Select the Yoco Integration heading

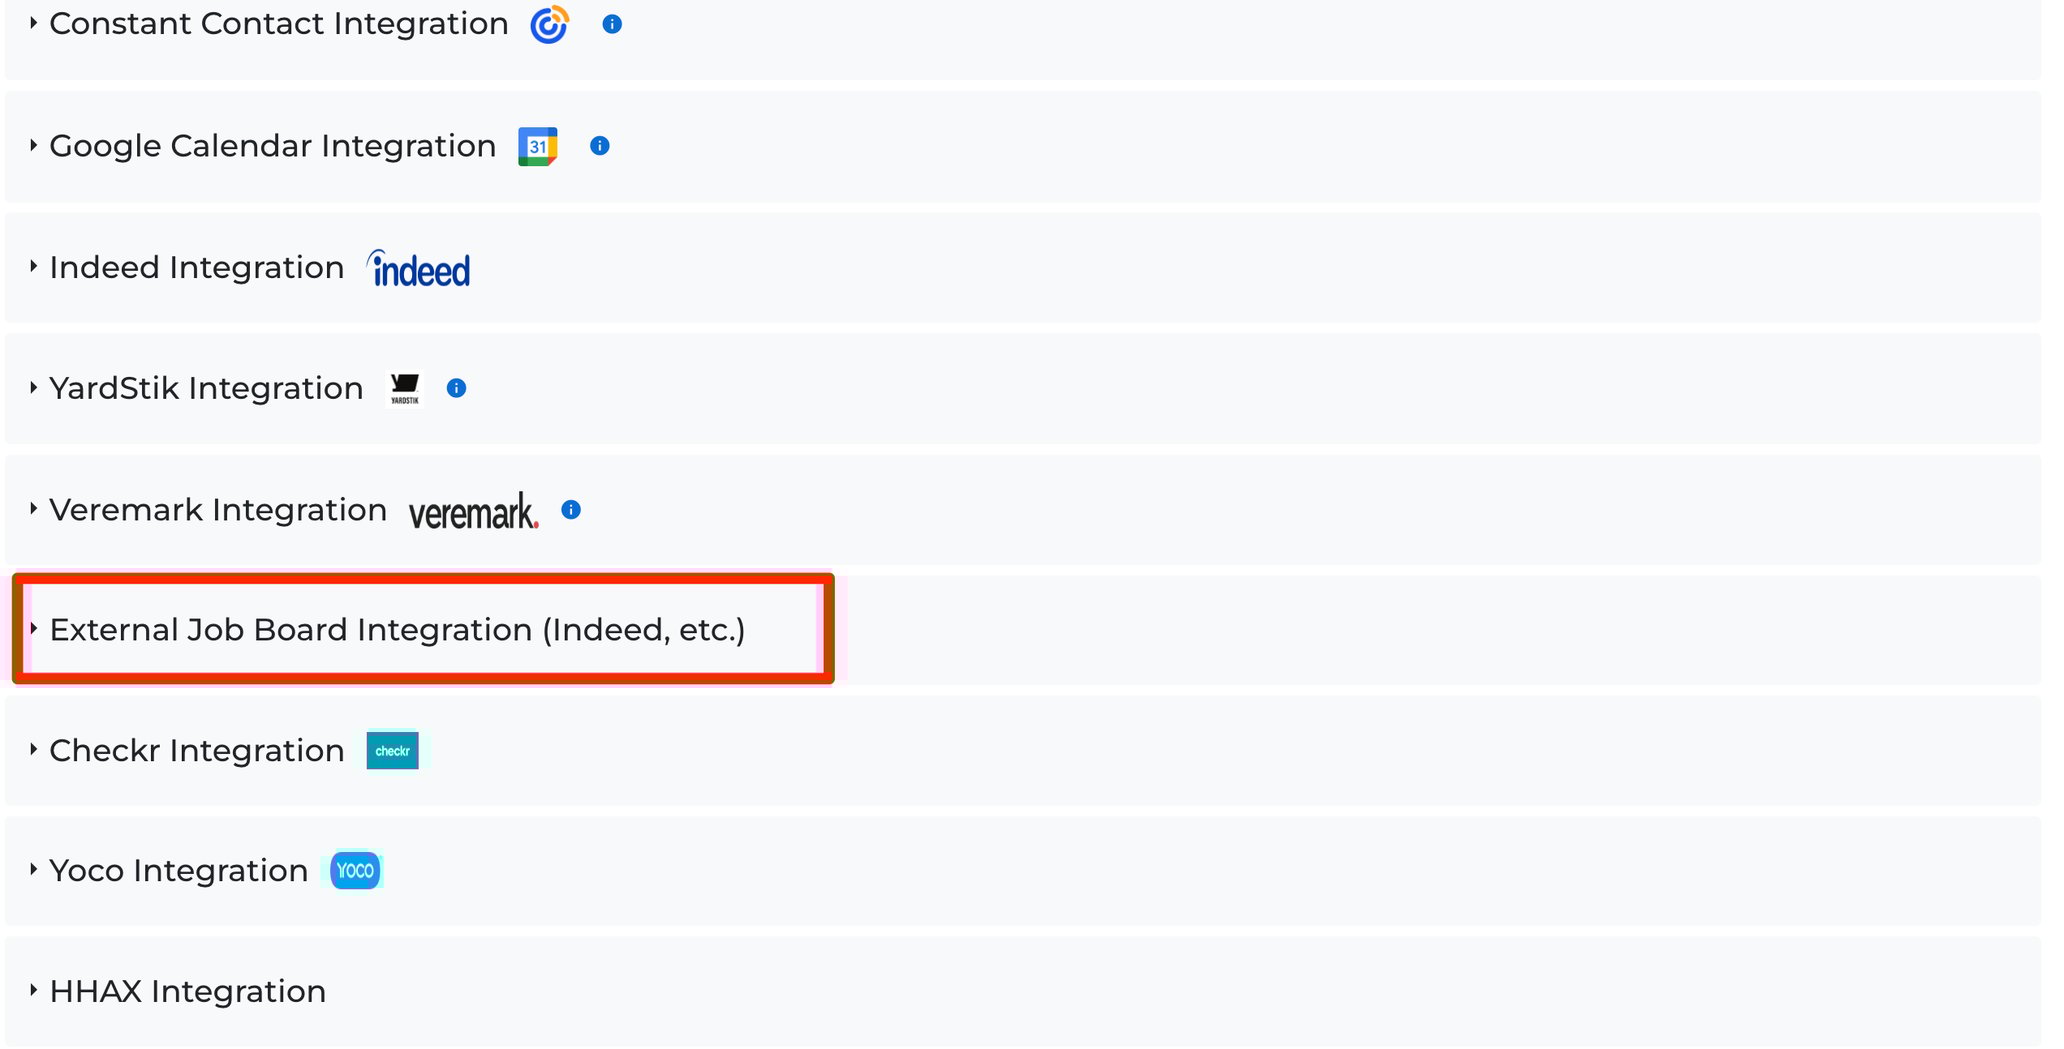click(179, 871)
